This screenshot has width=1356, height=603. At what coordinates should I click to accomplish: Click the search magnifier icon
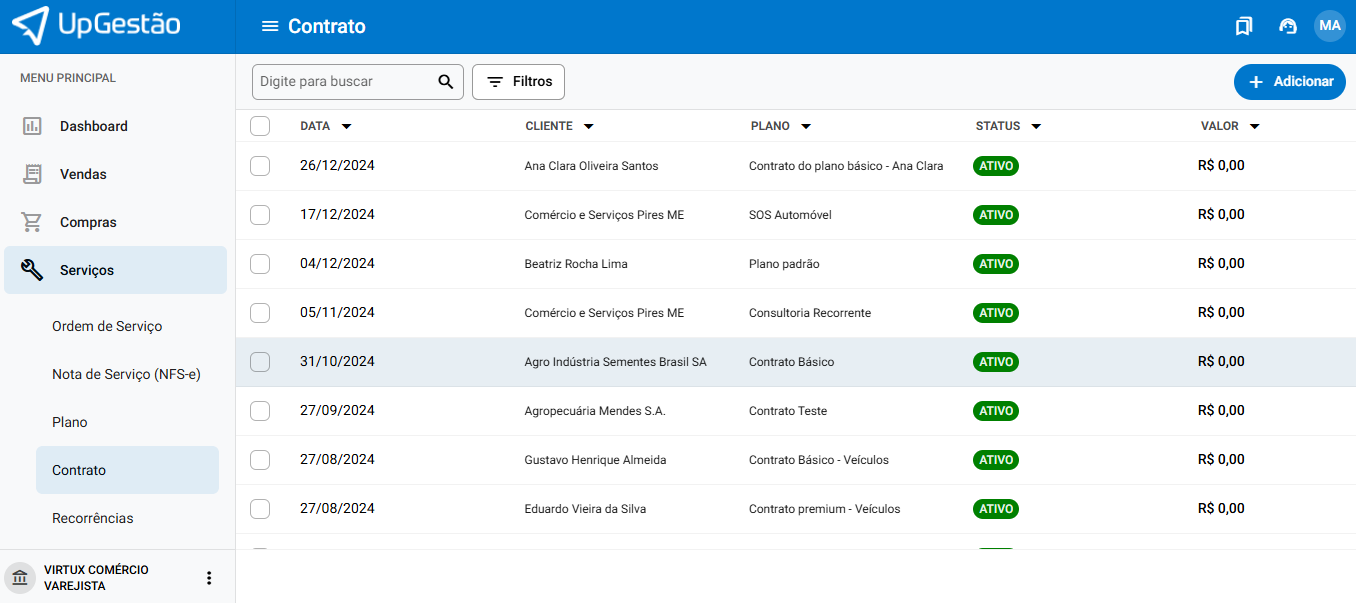point(446,82)
